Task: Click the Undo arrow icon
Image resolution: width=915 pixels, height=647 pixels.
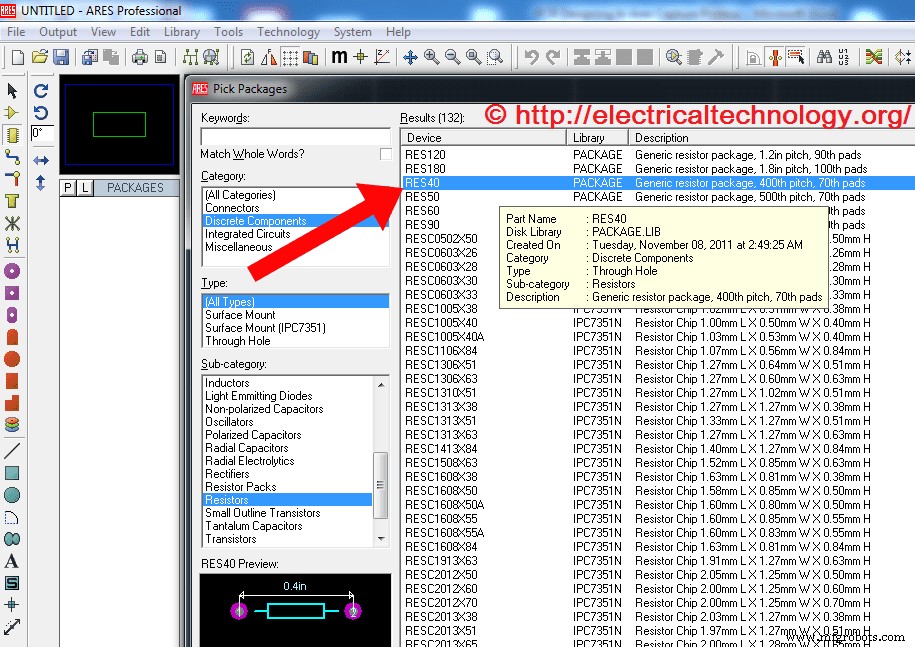Action: click(532, 57)
